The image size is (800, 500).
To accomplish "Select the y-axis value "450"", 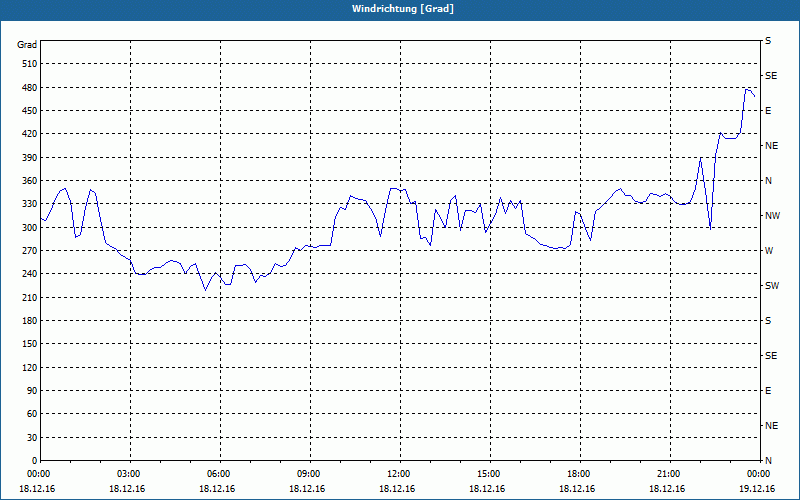I will click(x=30, y=111).
